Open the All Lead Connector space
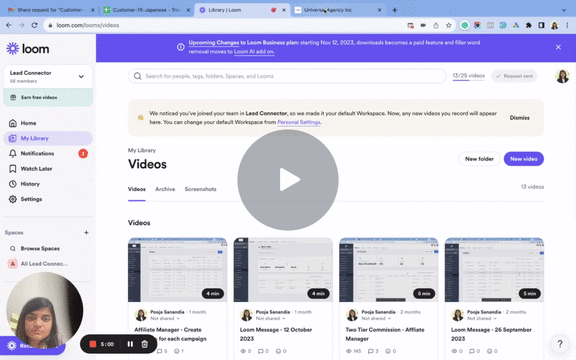The image size is (576, 360). pyautogui.click(x=44, y=264)
